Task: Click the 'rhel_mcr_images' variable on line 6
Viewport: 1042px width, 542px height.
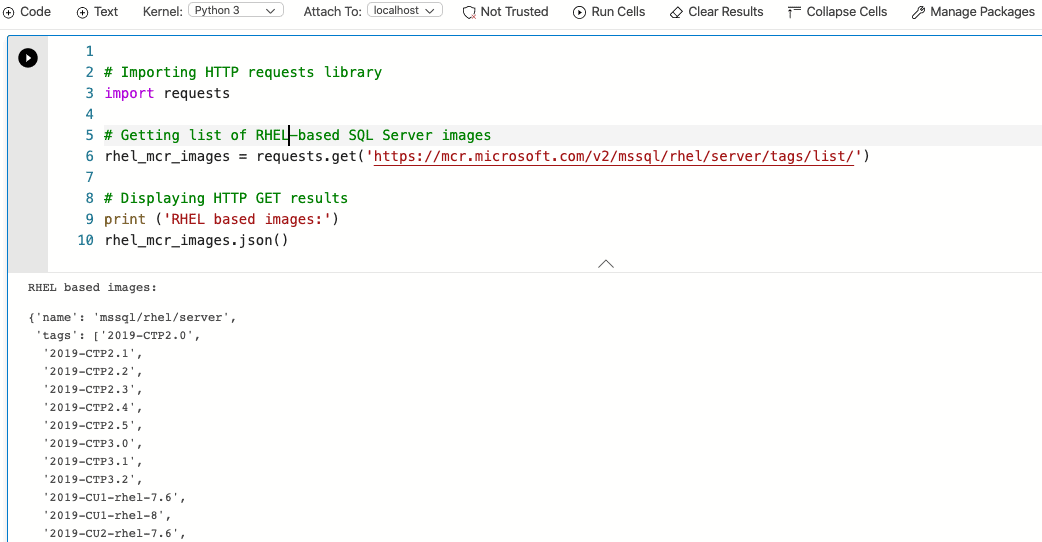Action: (167, 156)
